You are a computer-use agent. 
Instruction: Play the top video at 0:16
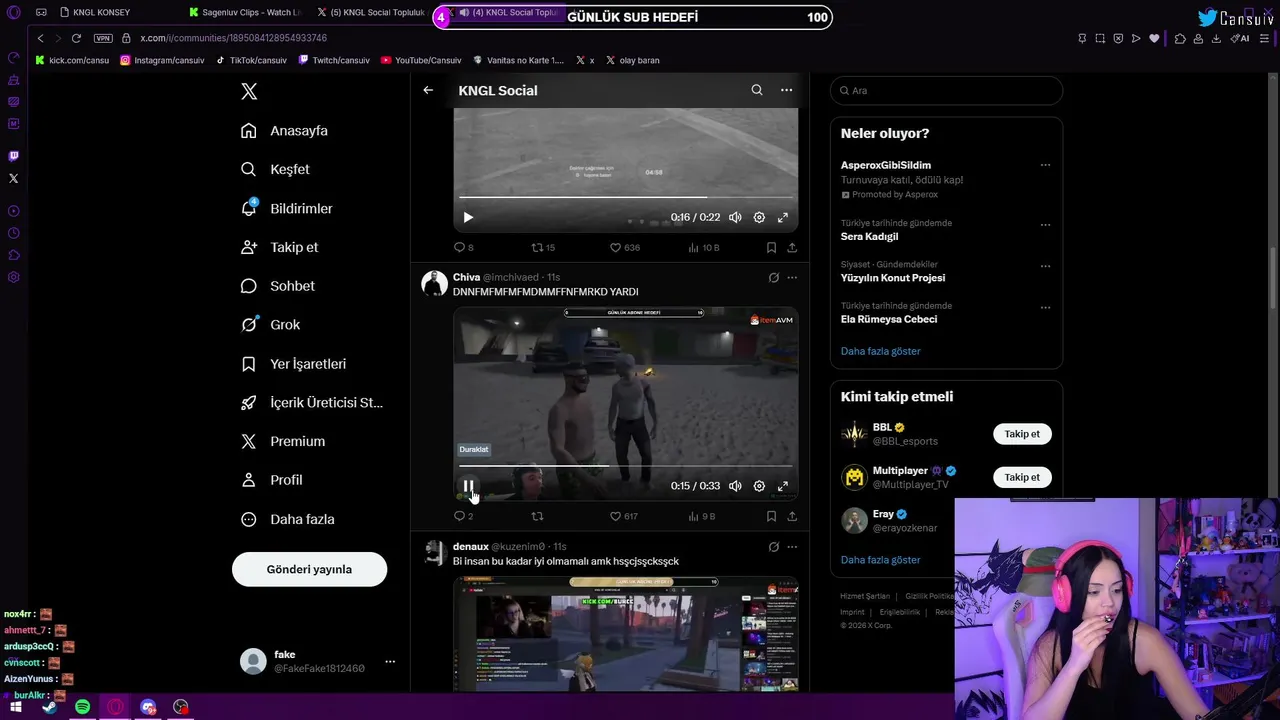click(x=468, y=217)
